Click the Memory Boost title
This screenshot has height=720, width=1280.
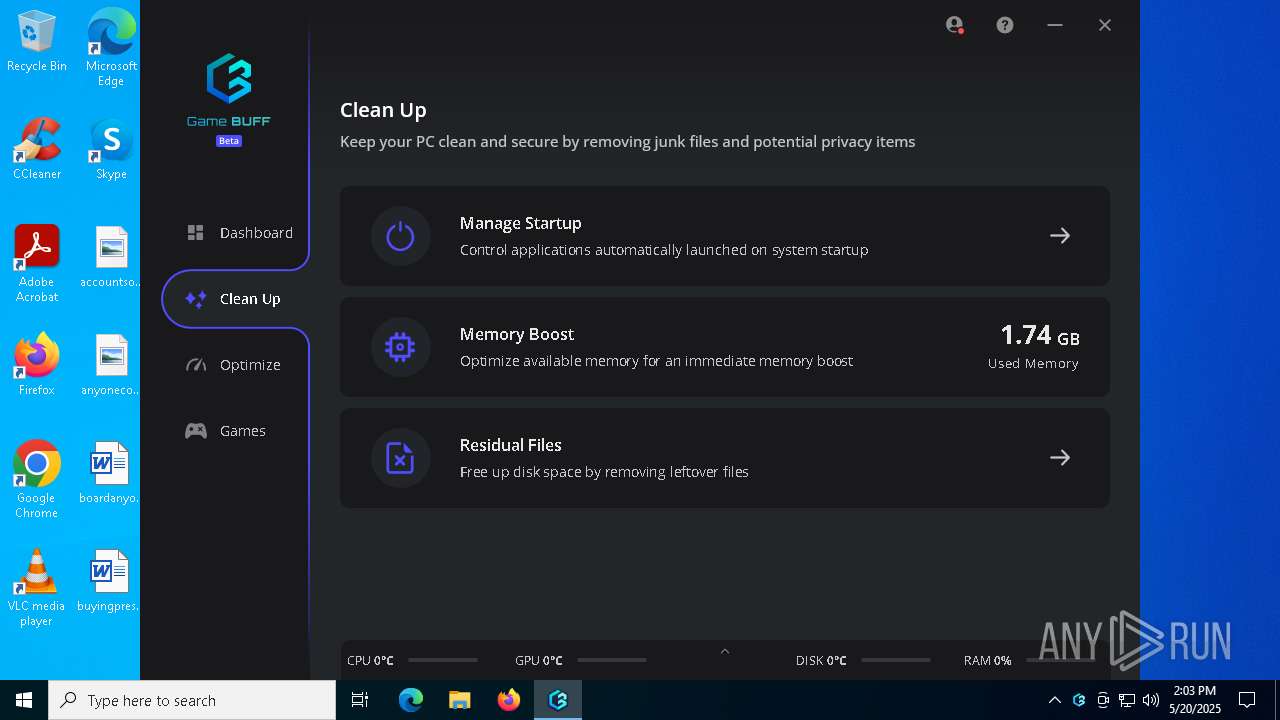point(517,334)
